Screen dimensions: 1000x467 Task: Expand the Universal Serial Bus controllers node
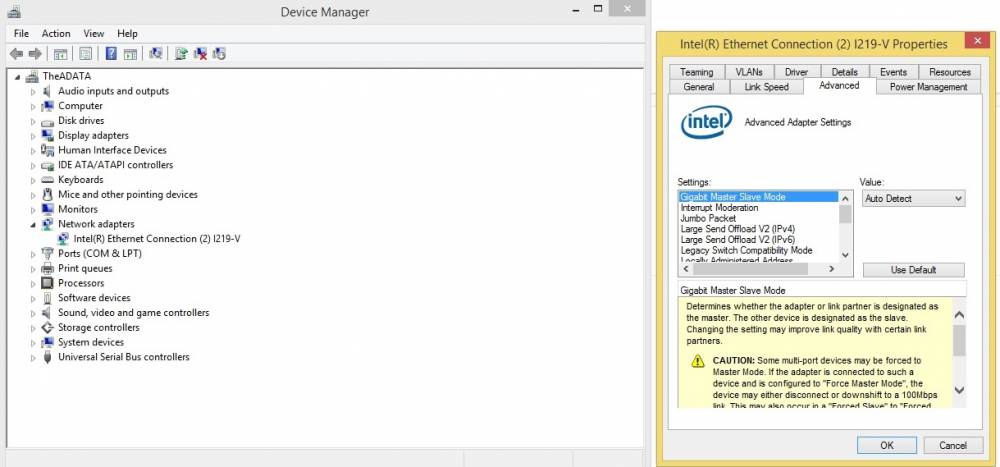pyautogui.click(x=33, y=358)
